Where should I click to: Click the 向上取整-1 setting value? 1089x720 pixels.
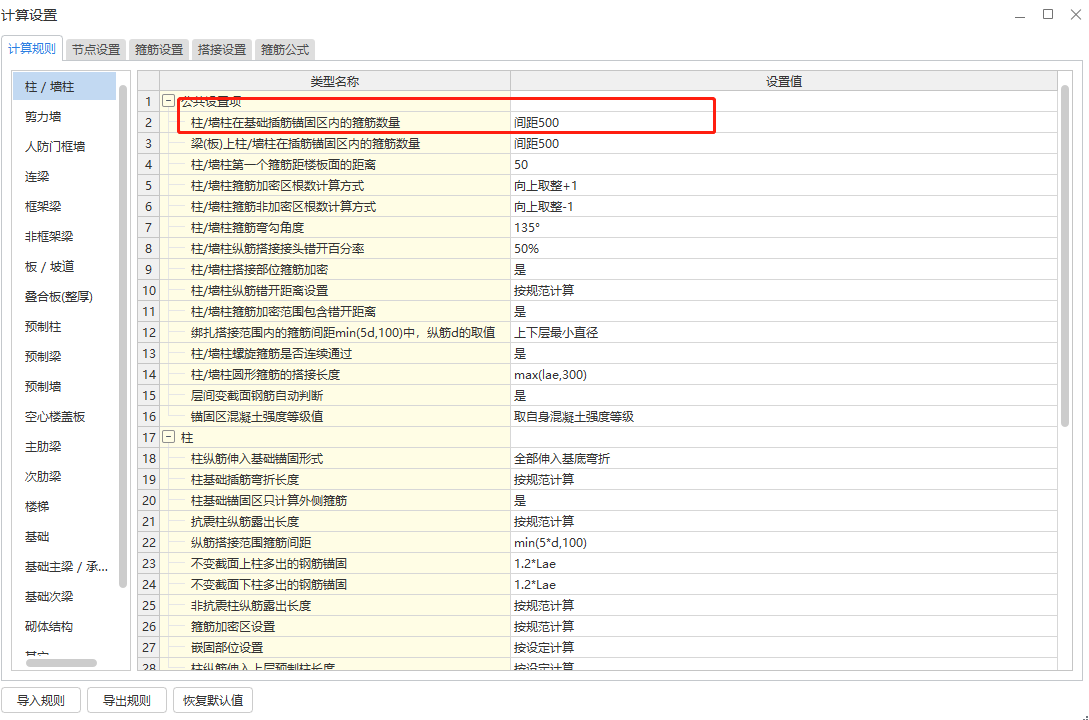[x=784, y=206]
